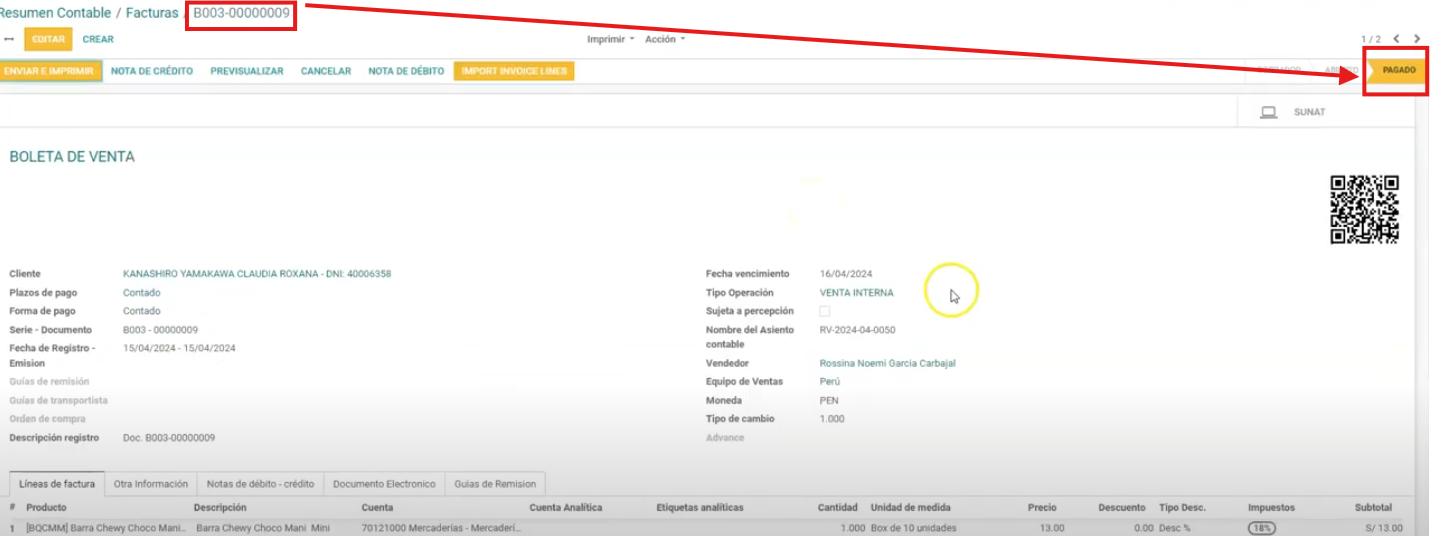The width and height of the screenshot is (1430, 536).
Task: Switch to the Otra Información tab
Action: click(151, 484)
